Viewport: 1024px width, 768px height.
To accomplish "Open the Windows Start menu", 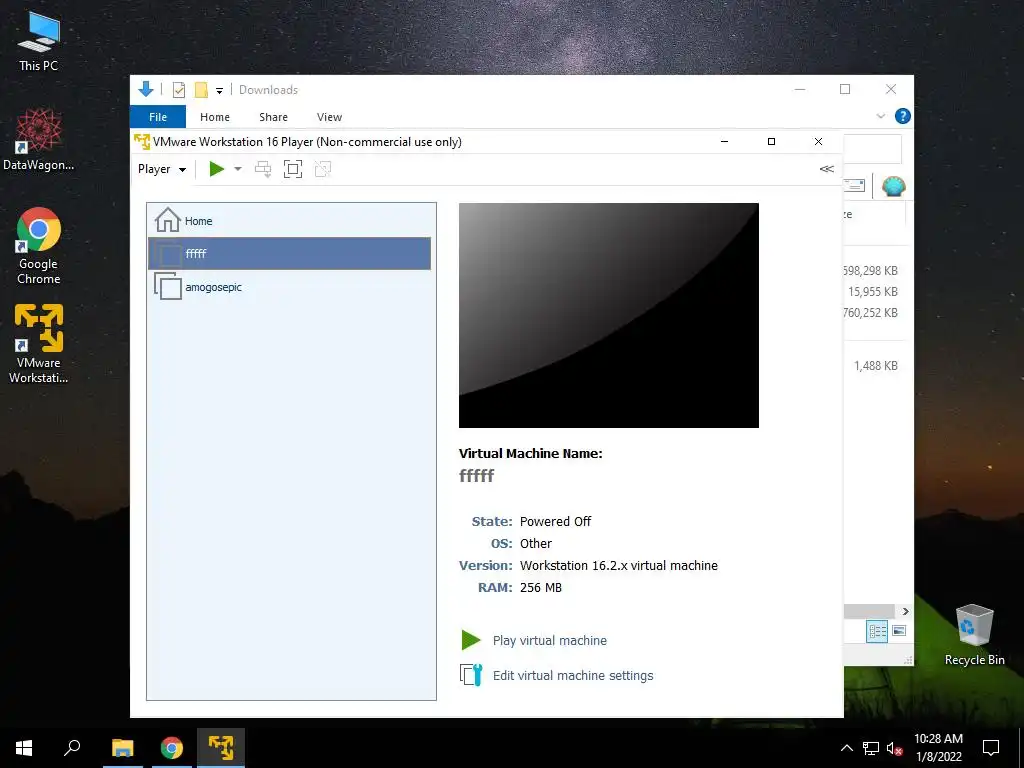I will tap(24, 748).
